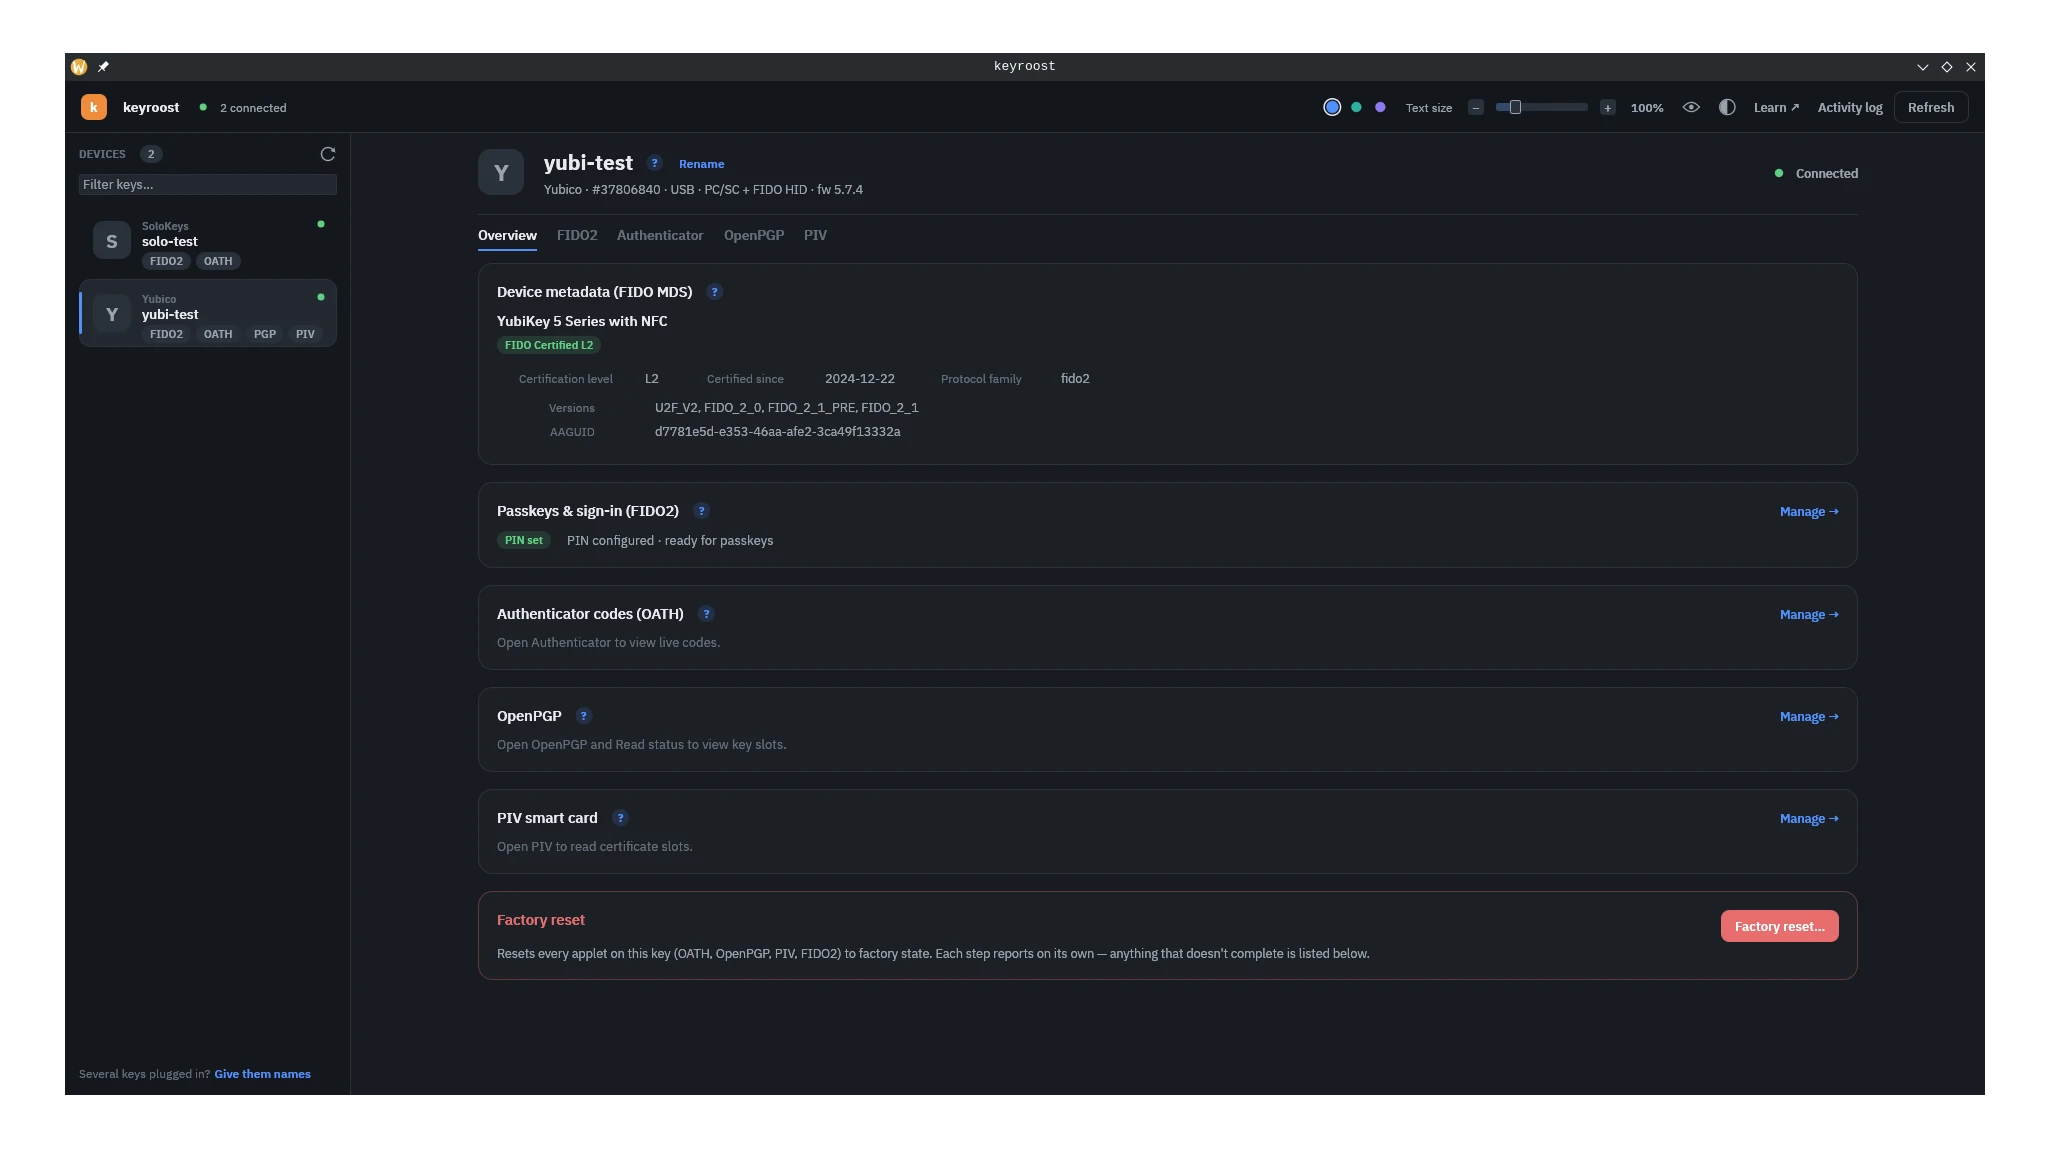Click the red Factory reset… button
Viewport: 2050px width, 1172px height.
(x=1779, y=927)
